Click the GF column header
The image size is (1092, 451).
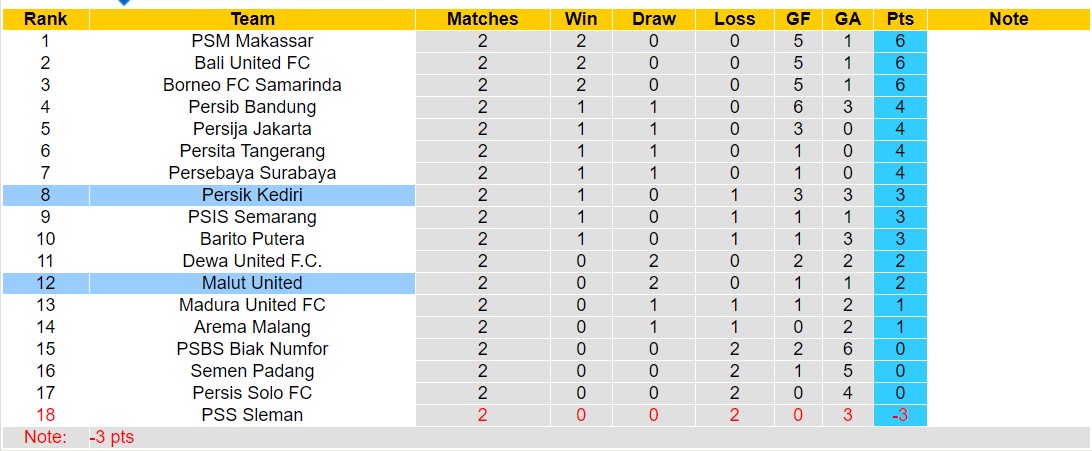(x=798, y=19)
